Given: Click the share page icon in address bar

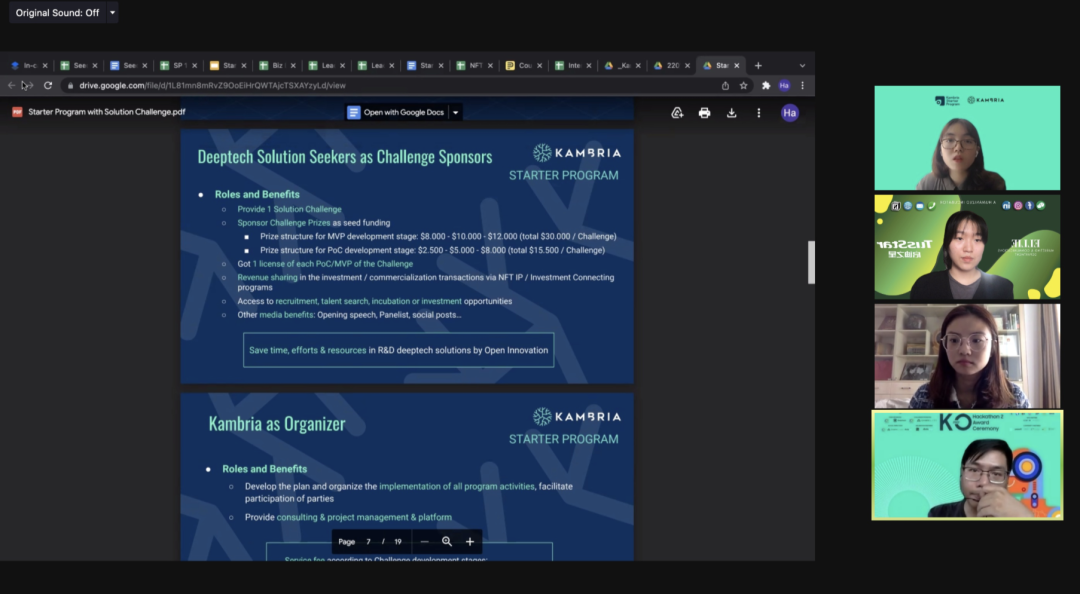Looking at the screenshot, I should [x=725, y=85].
